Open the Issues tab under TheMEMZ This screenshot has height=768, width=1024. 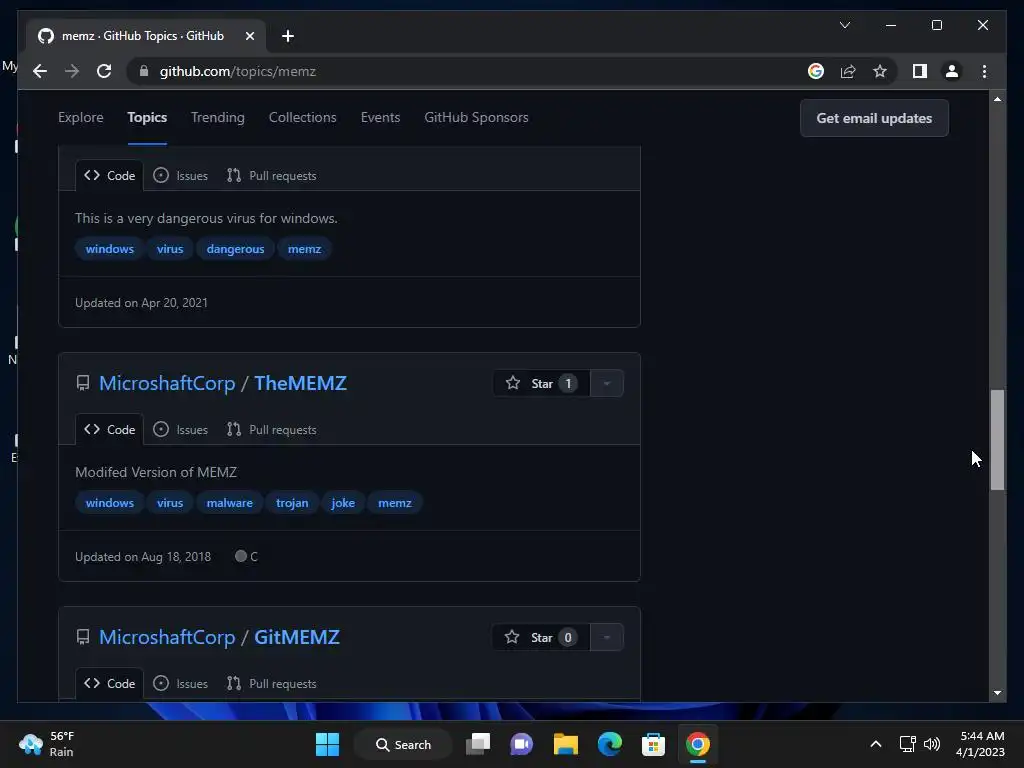(180, 430)
